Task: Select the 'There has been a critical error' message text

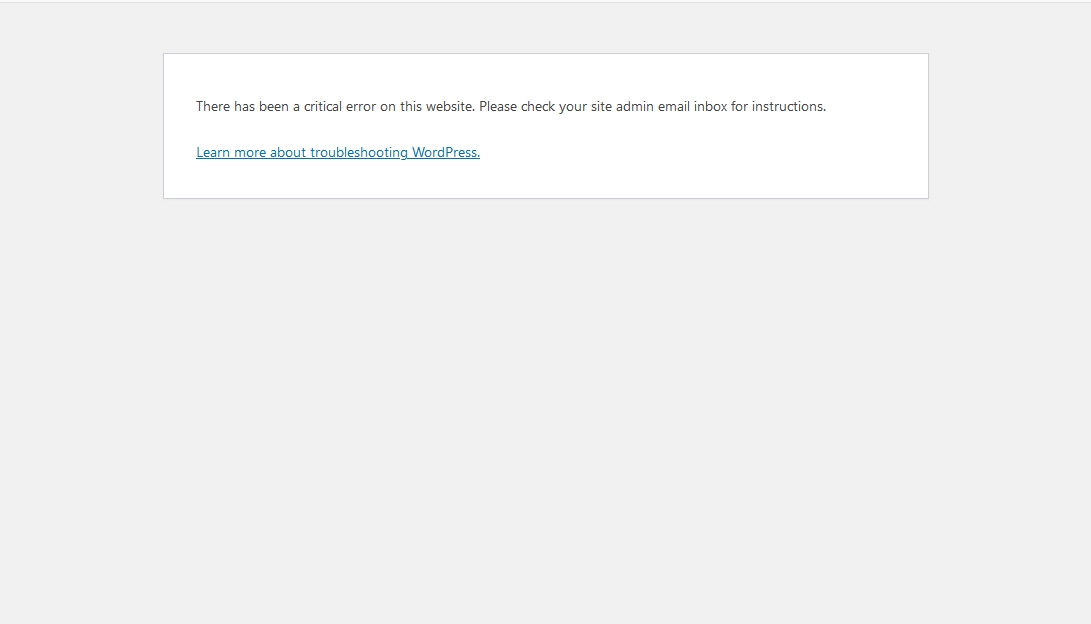Action: point(511,106)
